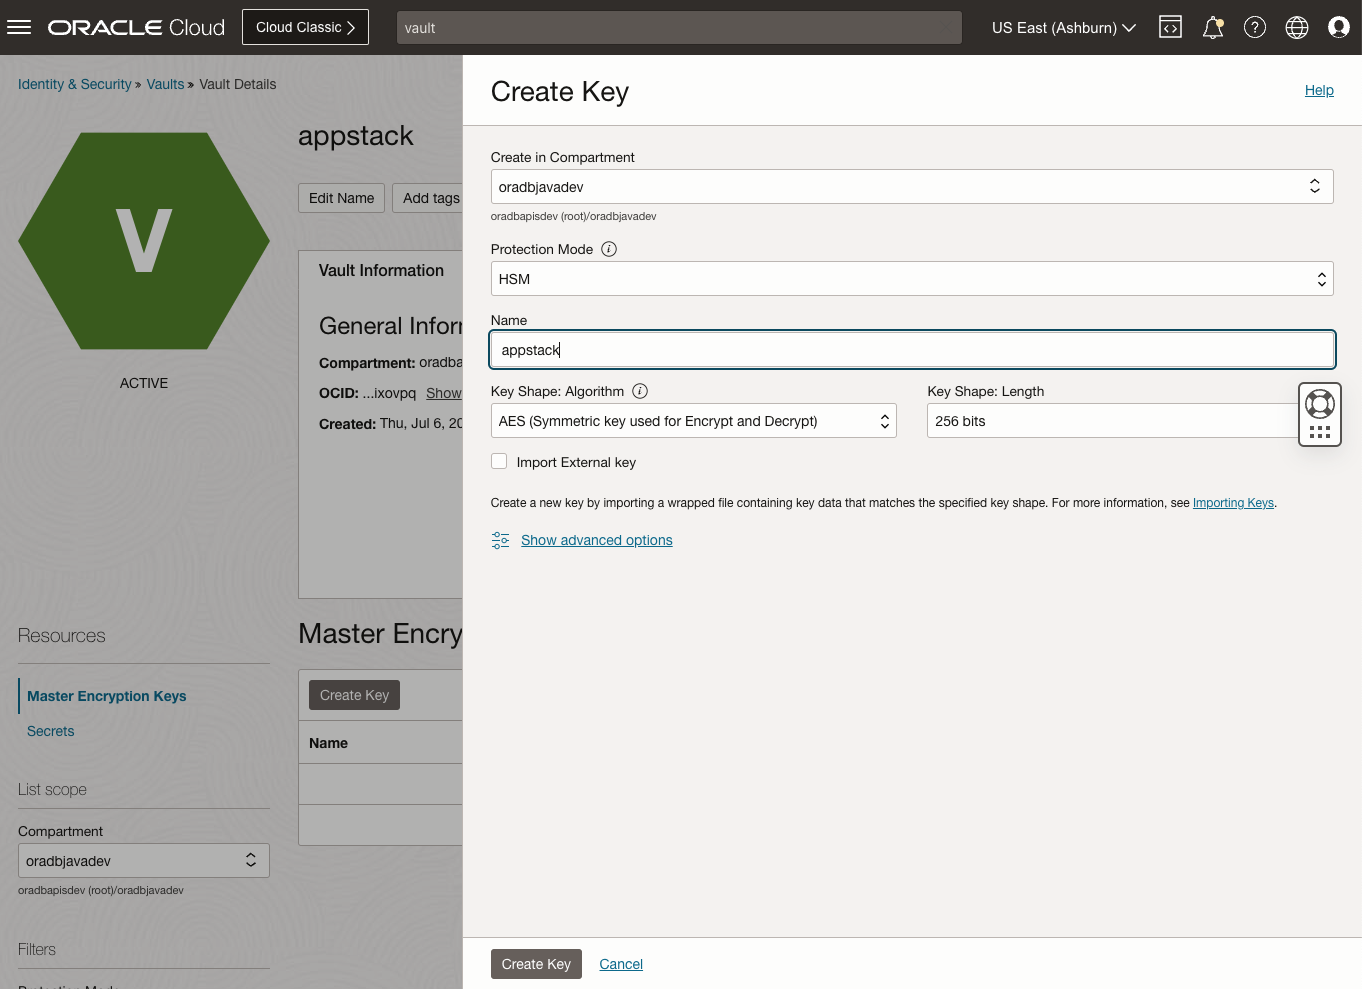Show the vault OCID
Screen dimensions: 1362x989
[x=444, y=393]
